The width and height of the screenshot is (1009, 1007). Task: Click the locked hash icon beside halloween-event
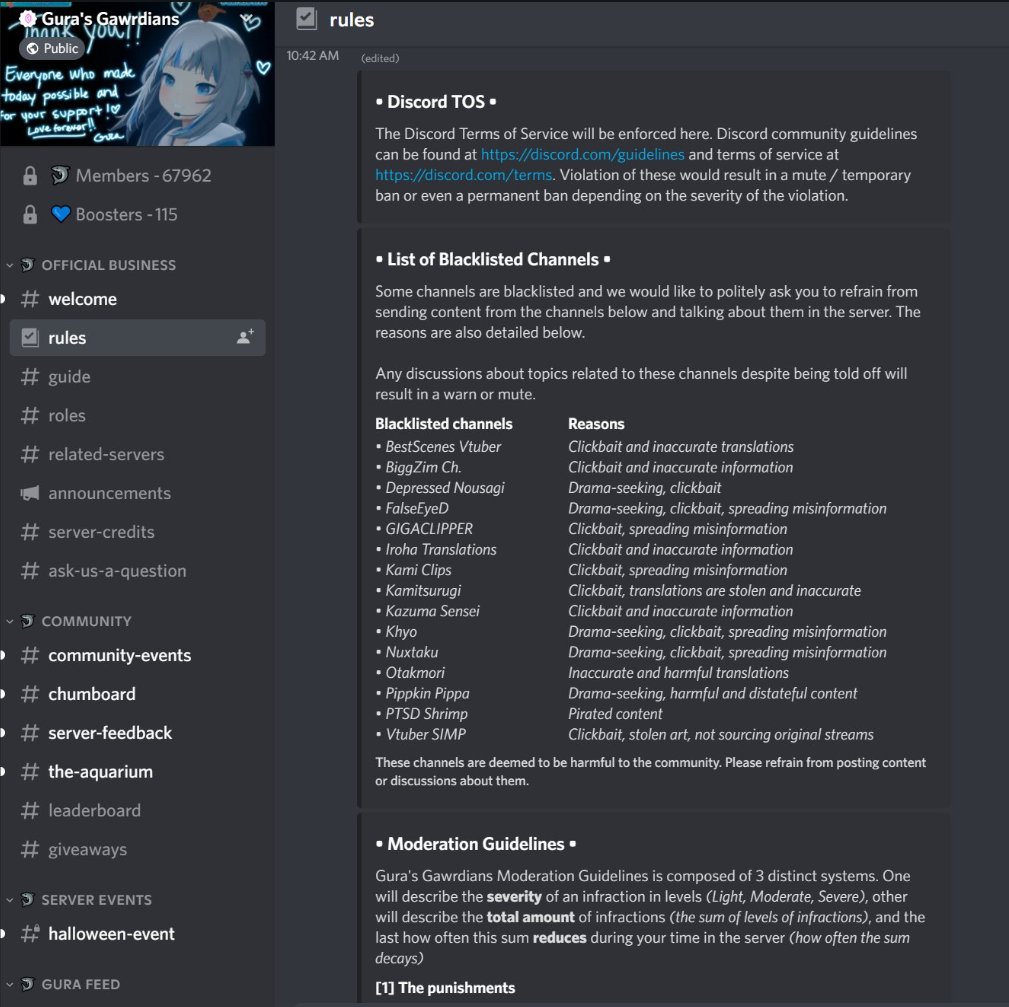[30, 934]
